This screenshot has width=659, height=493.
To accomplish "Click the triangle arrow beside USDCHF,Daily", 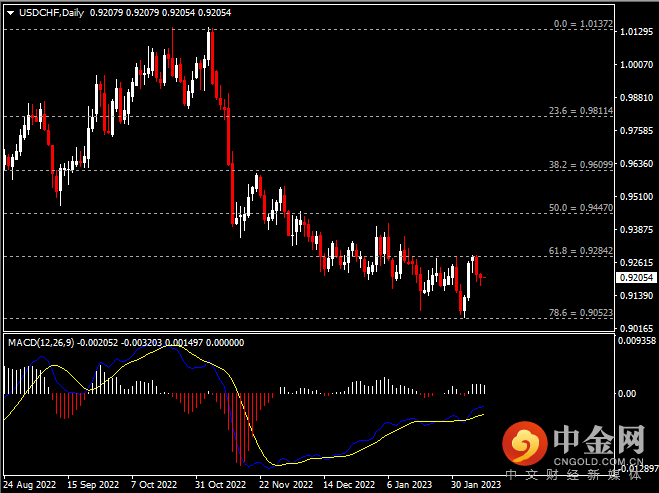I will pyautogui.click(x=10, y=13).
